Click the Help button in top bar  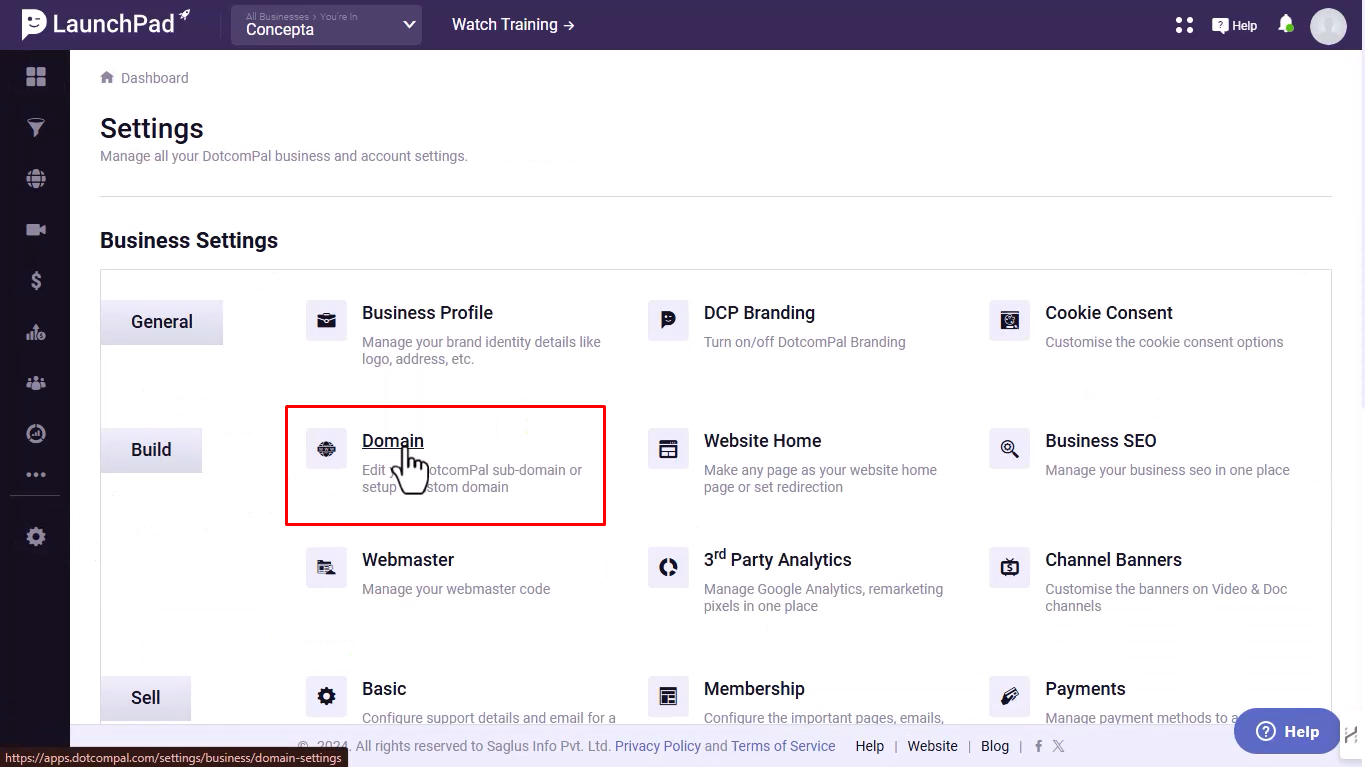pyautogui.click(x=1234, y=25)
